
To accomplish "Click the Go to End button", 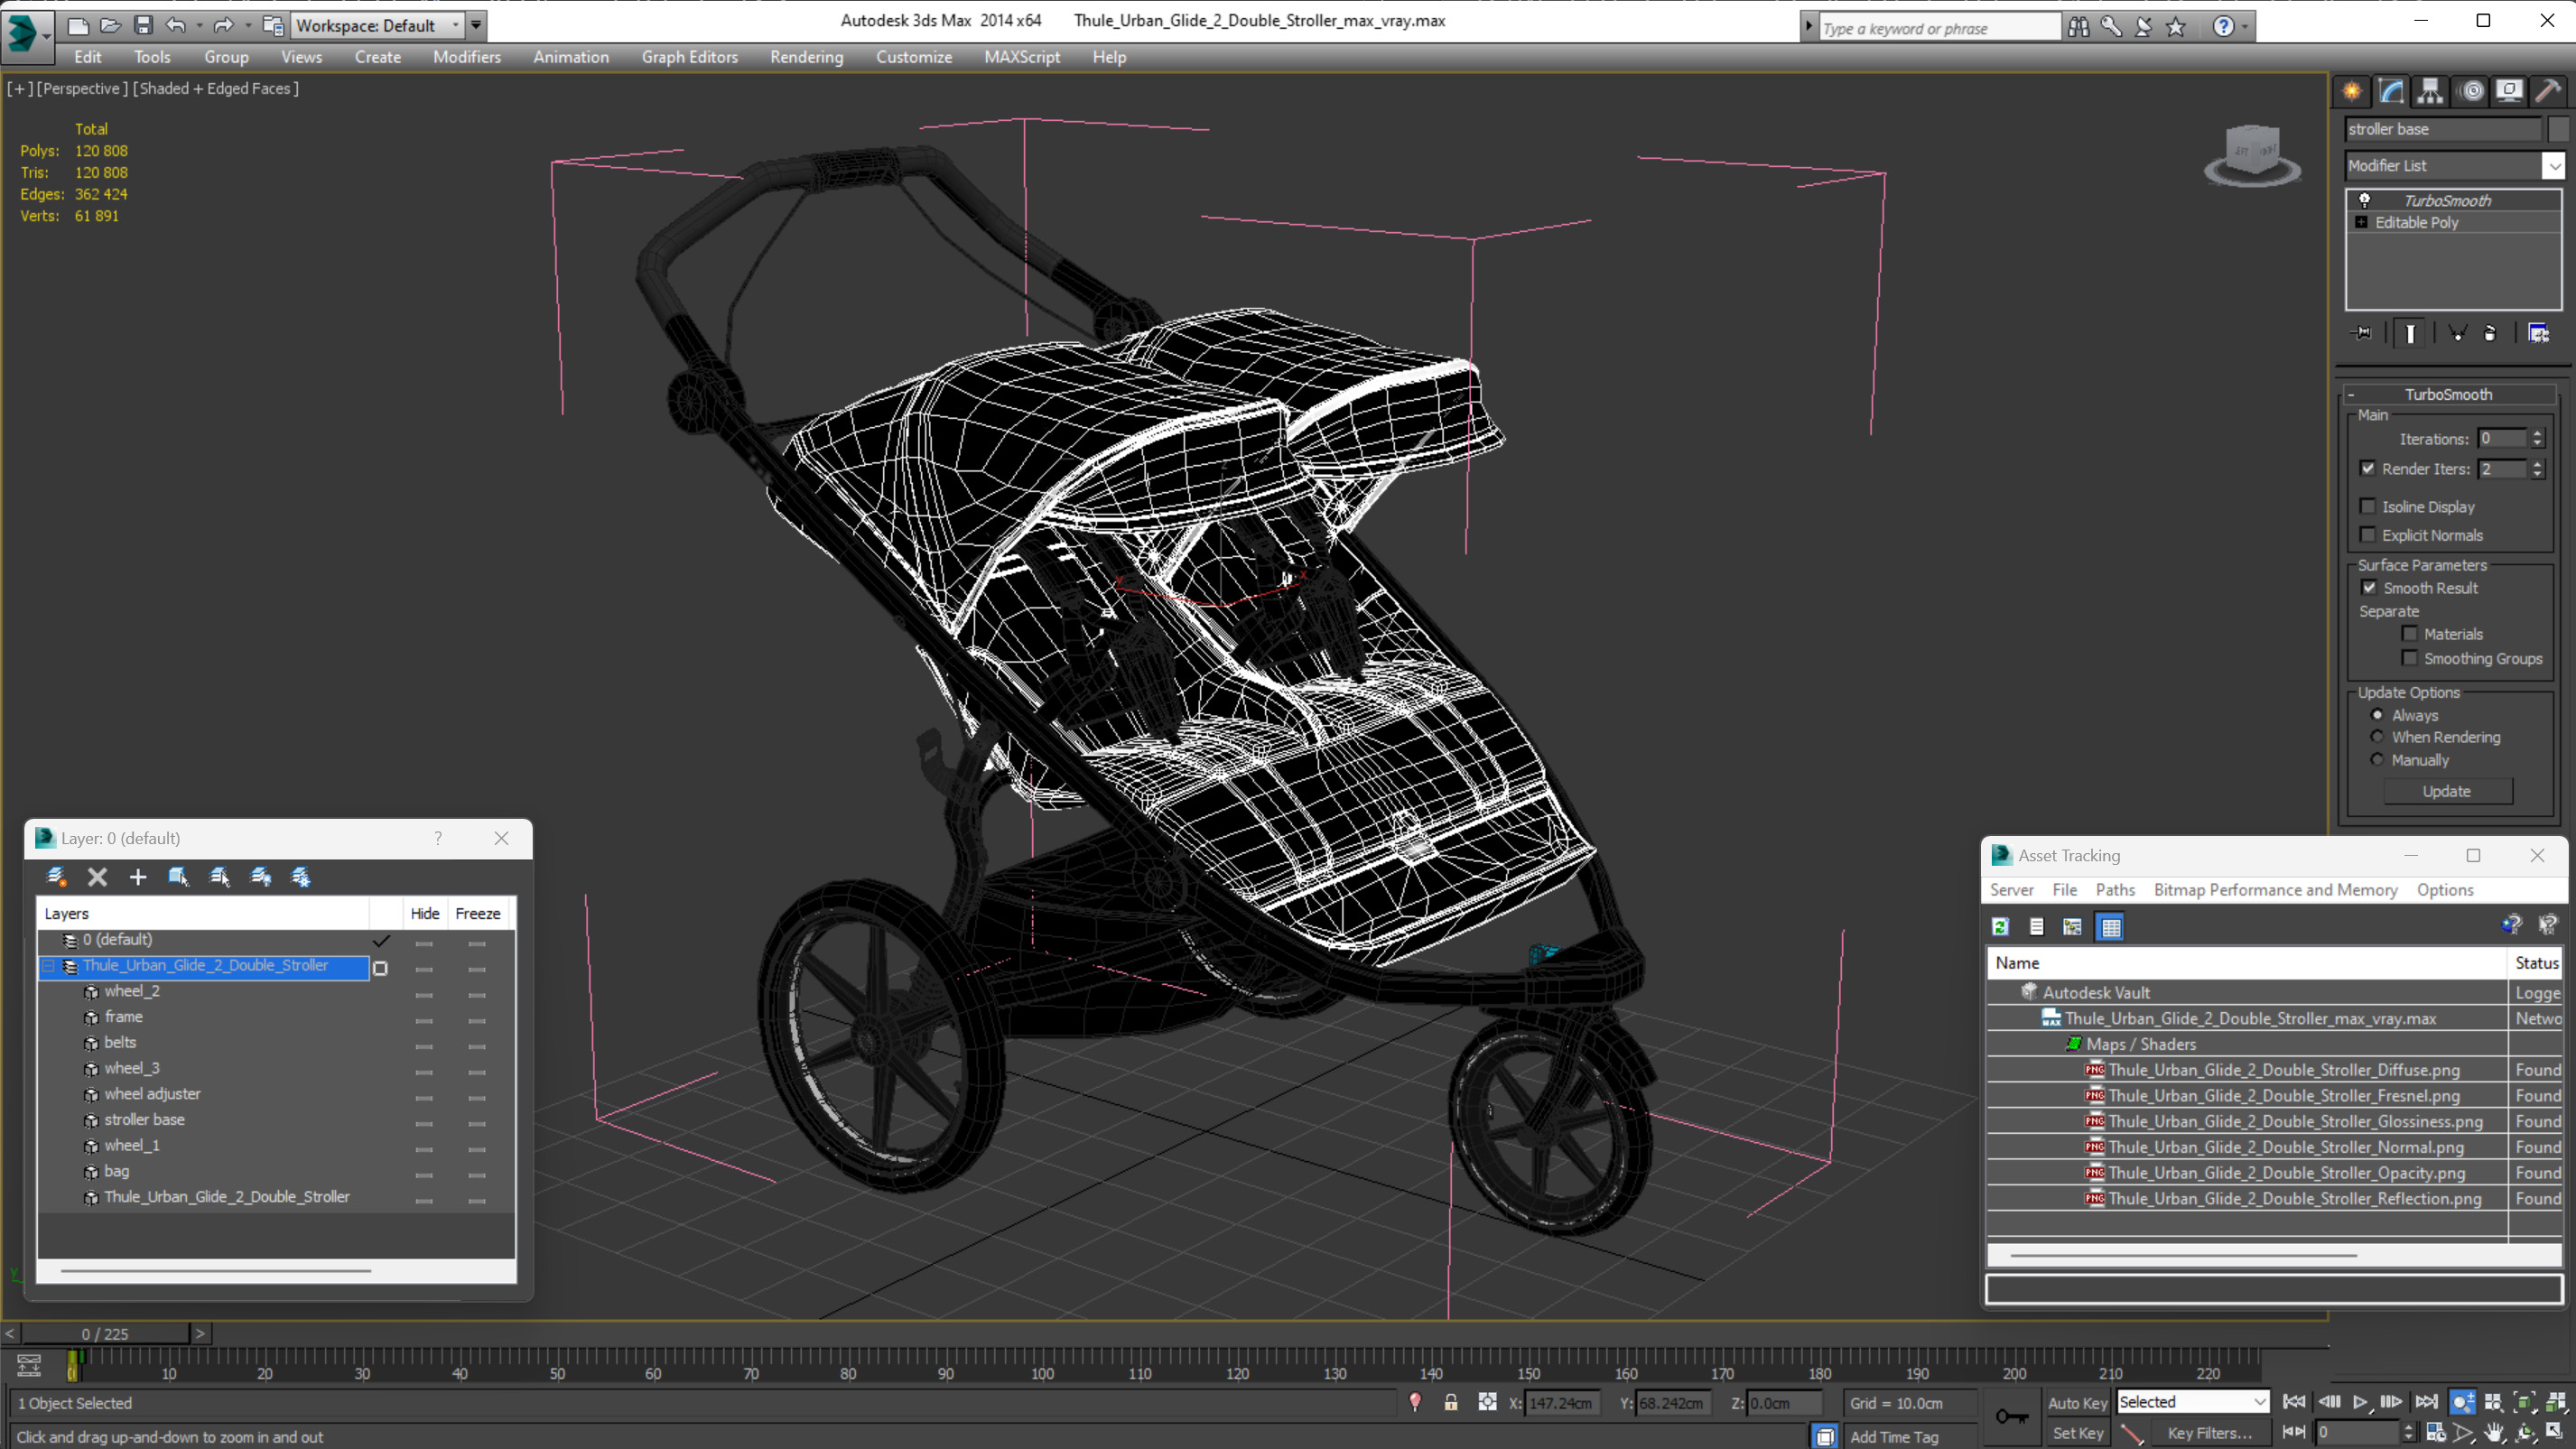I will (x=2427, y=1403).
